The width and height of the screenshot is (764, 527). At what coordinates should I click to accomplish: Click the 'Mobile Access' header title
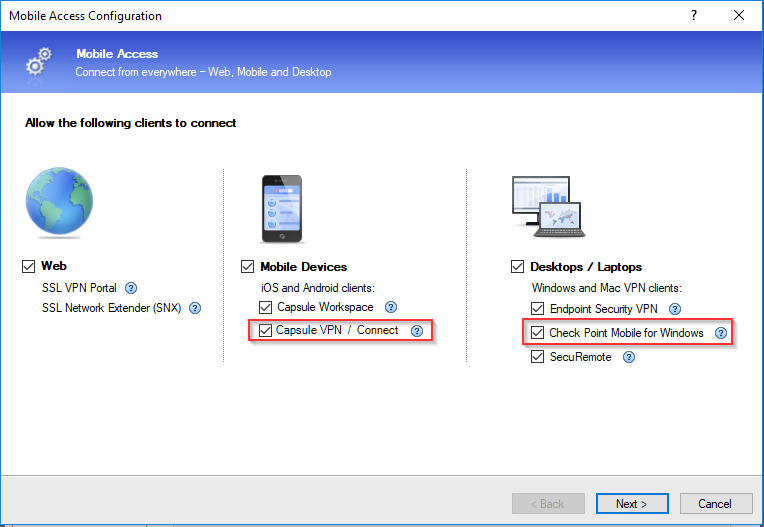[x=117, y=54]
